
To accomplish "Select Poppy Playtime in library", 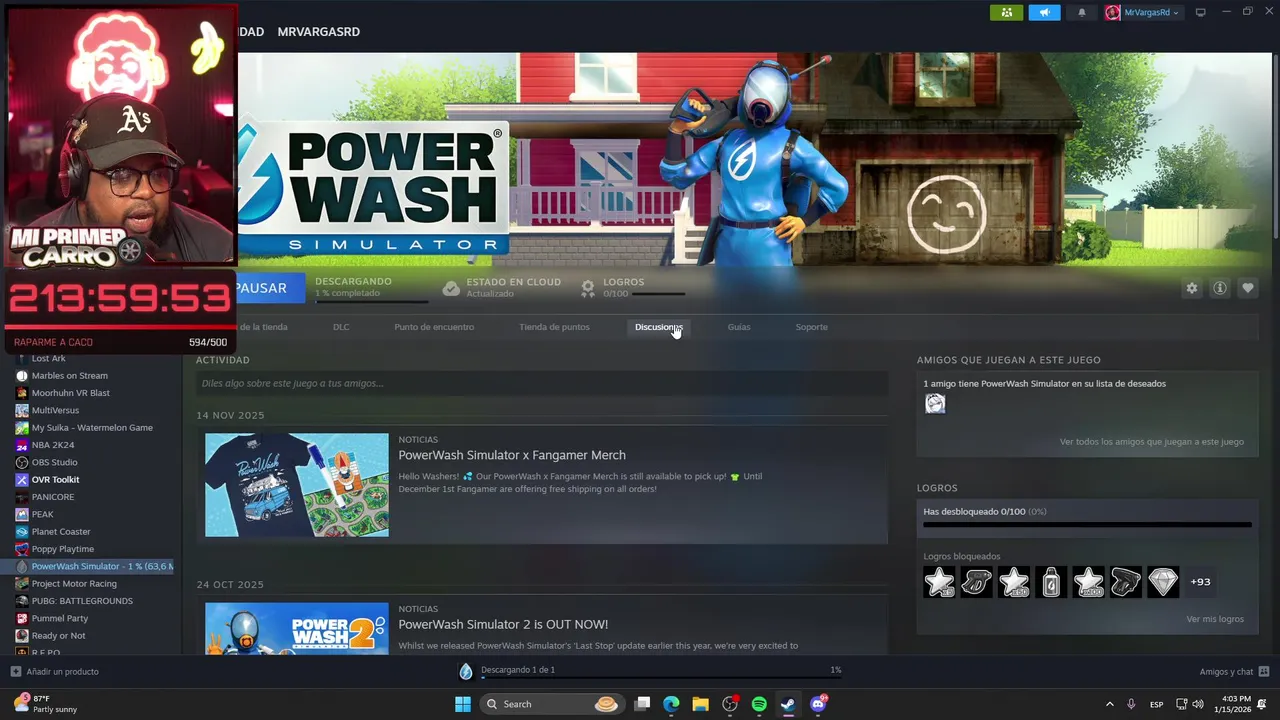I will pyautogui.click(x=62, y=549).
